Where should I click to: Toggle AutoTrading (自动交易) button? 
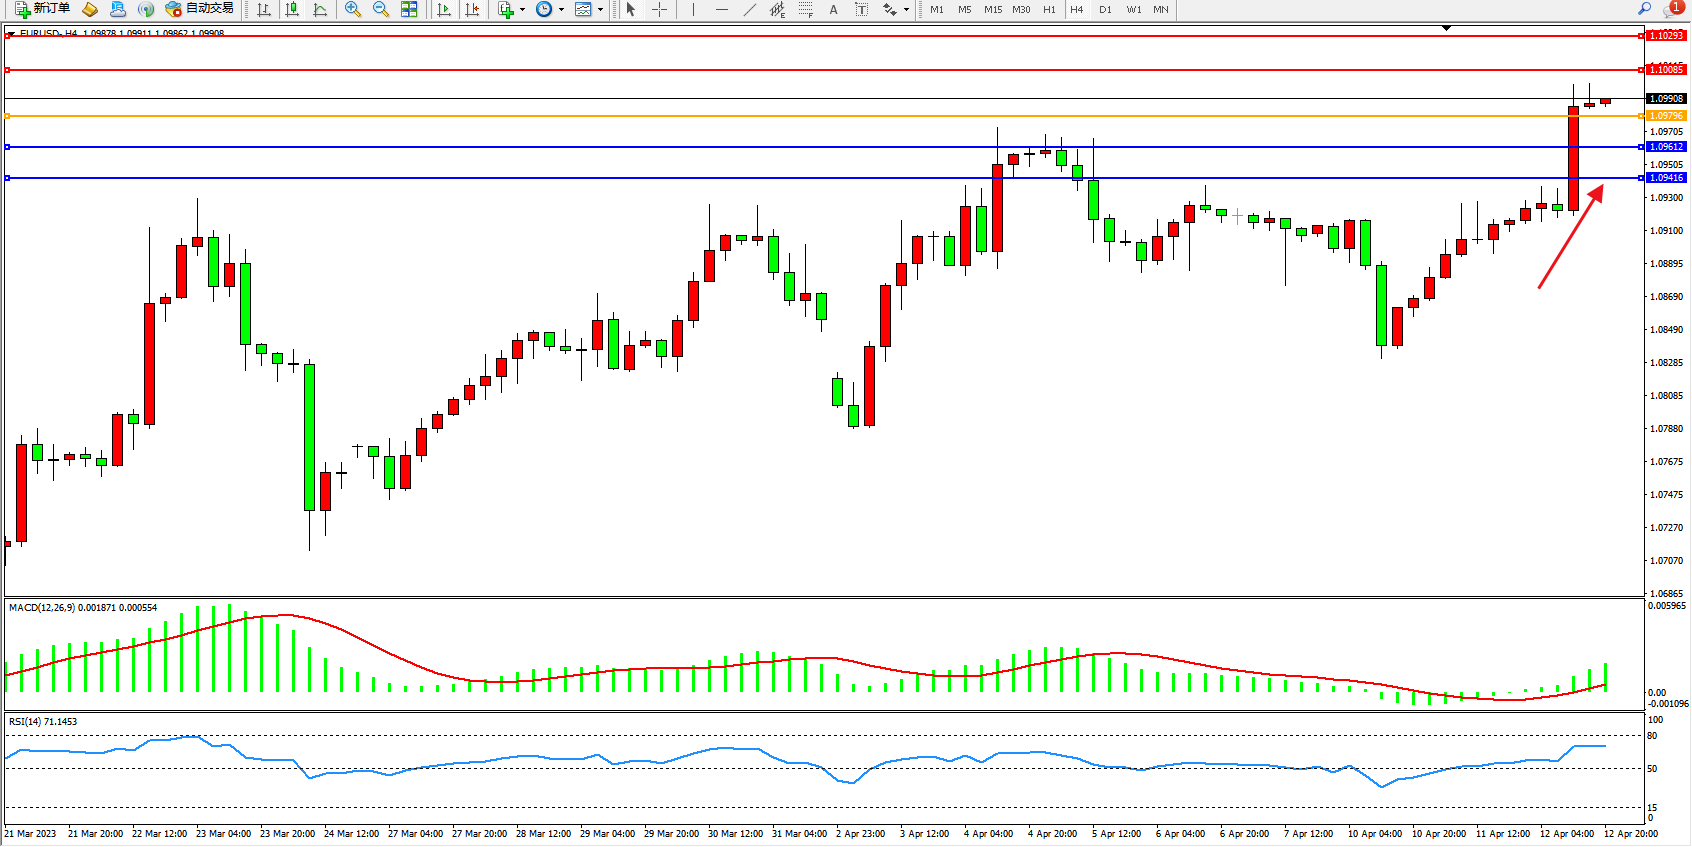200,9
